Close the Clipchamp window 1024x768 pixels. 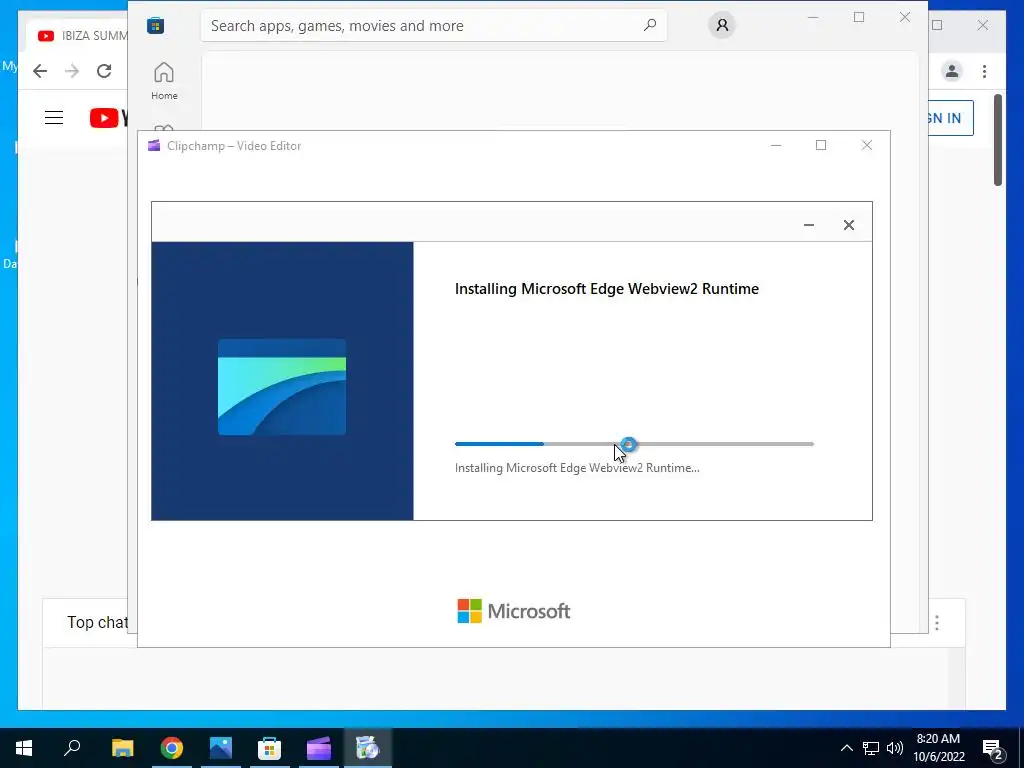867,146
